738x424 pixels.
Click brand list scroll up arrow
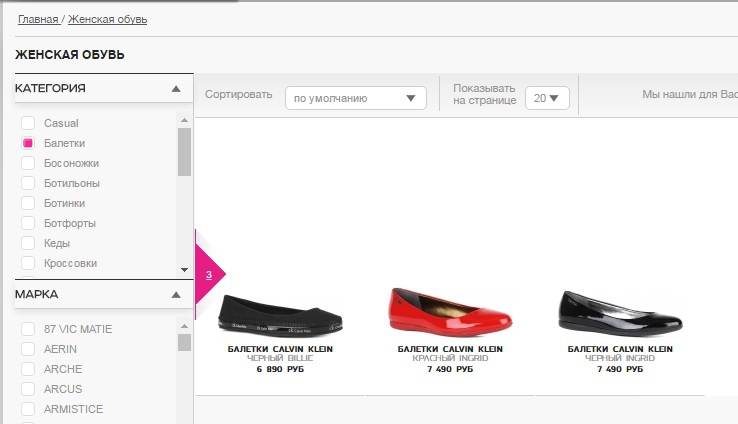tap(184, 326)
